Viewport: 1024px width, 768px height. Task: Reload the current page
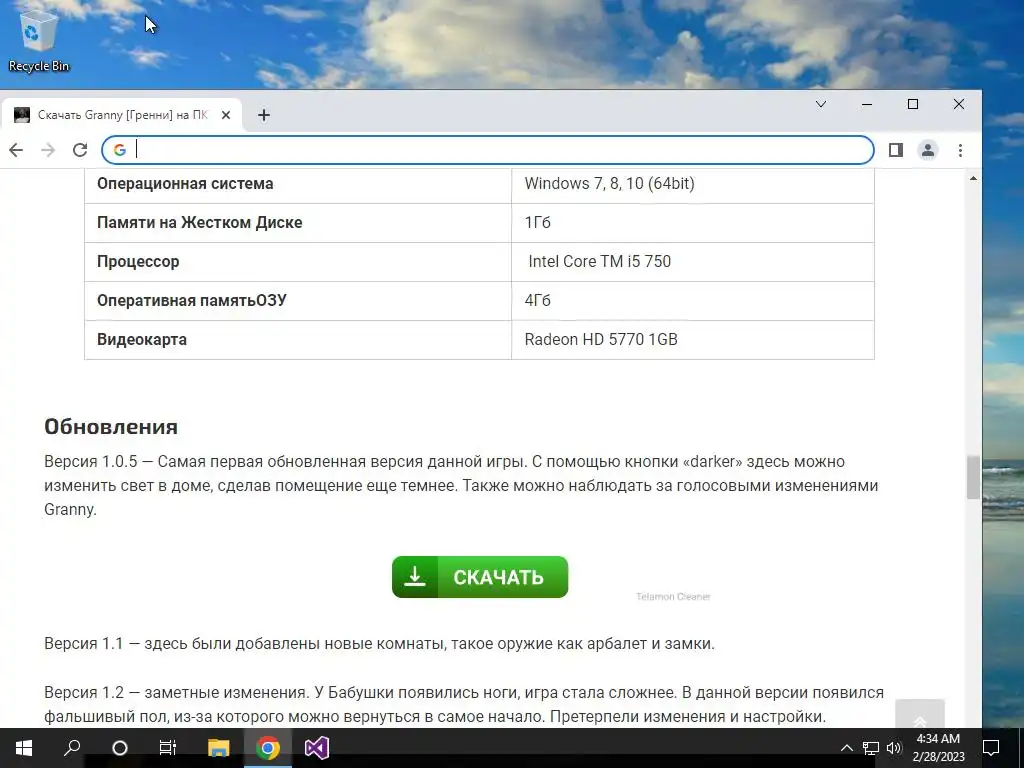[x=80, y=150]
